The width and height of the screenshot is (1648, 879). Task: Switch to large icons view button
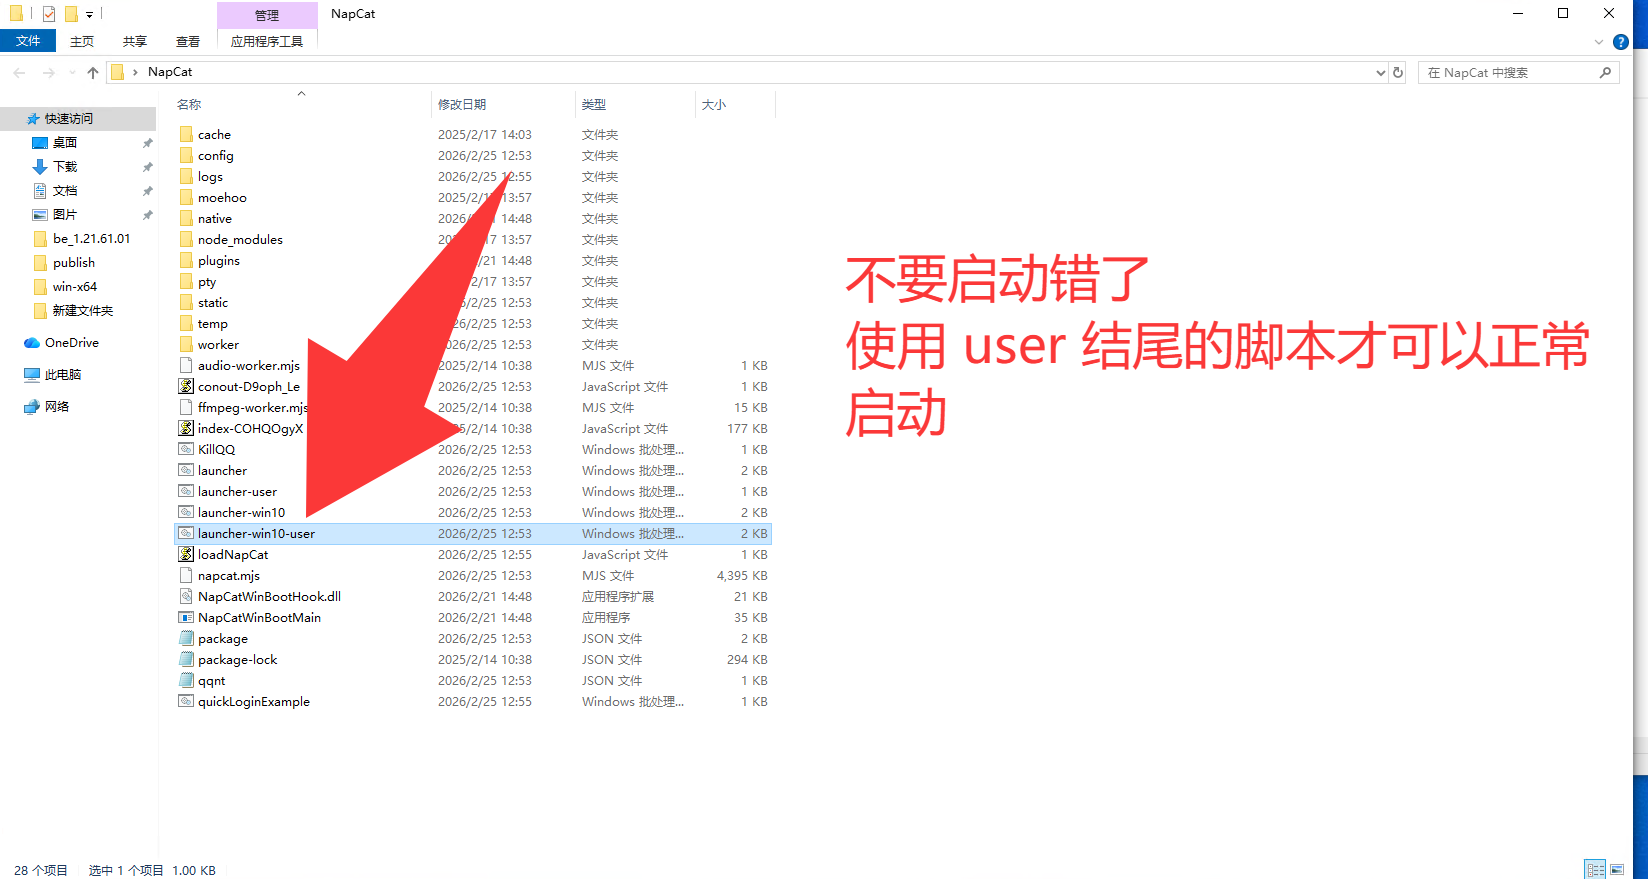(1617, 869)
